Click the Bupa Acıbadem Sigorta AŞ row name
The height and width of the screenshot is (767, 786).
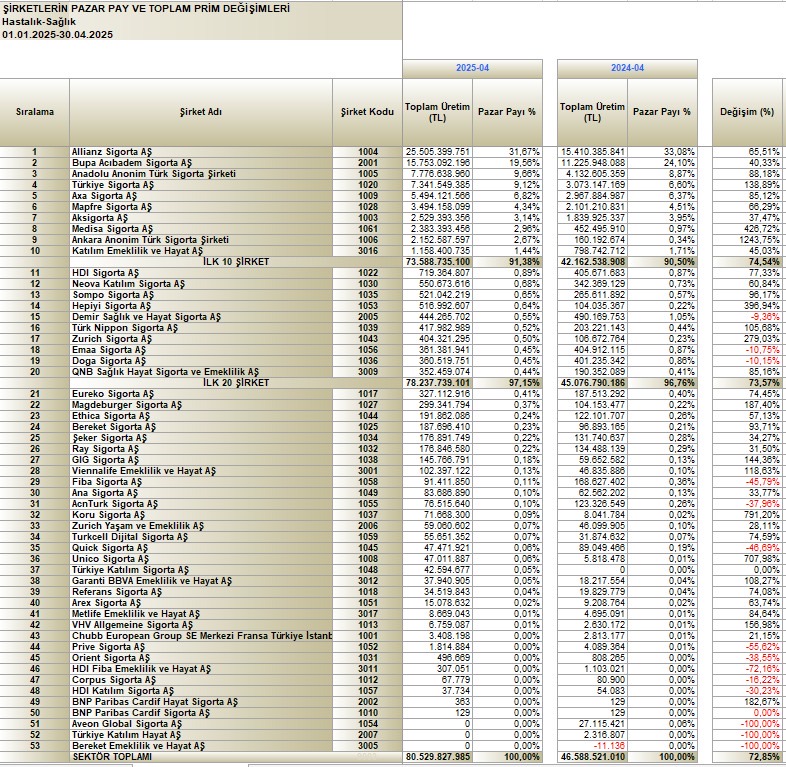[132, 163]
